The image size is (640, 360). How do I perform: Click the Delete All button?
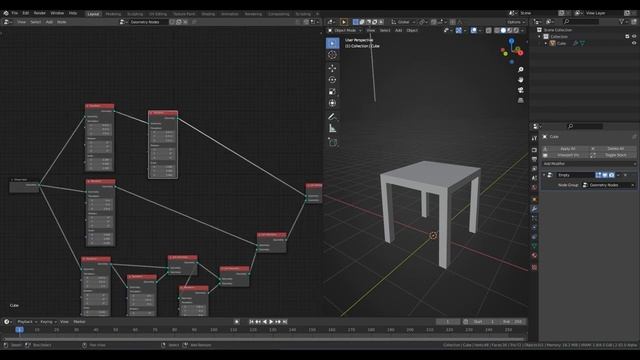click(x=613, y=149)
